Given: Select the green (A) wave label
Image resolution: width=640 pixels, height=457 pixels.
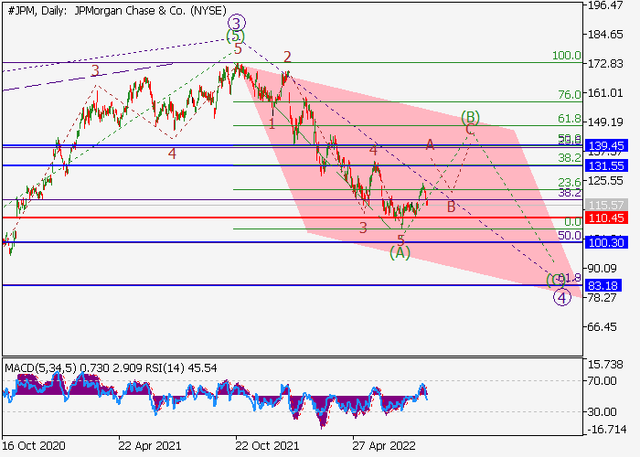Looking at the screenshot, I should (400, 253).
